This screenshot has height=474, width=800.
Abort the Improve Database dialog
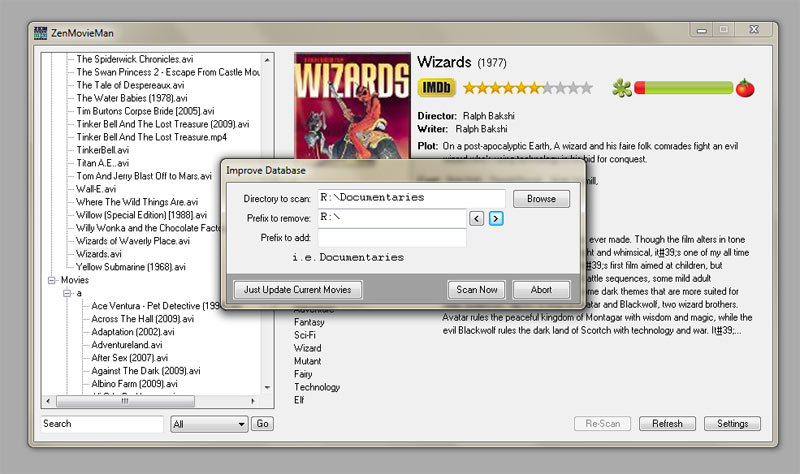pyautogui.click(x=541, y=290)
